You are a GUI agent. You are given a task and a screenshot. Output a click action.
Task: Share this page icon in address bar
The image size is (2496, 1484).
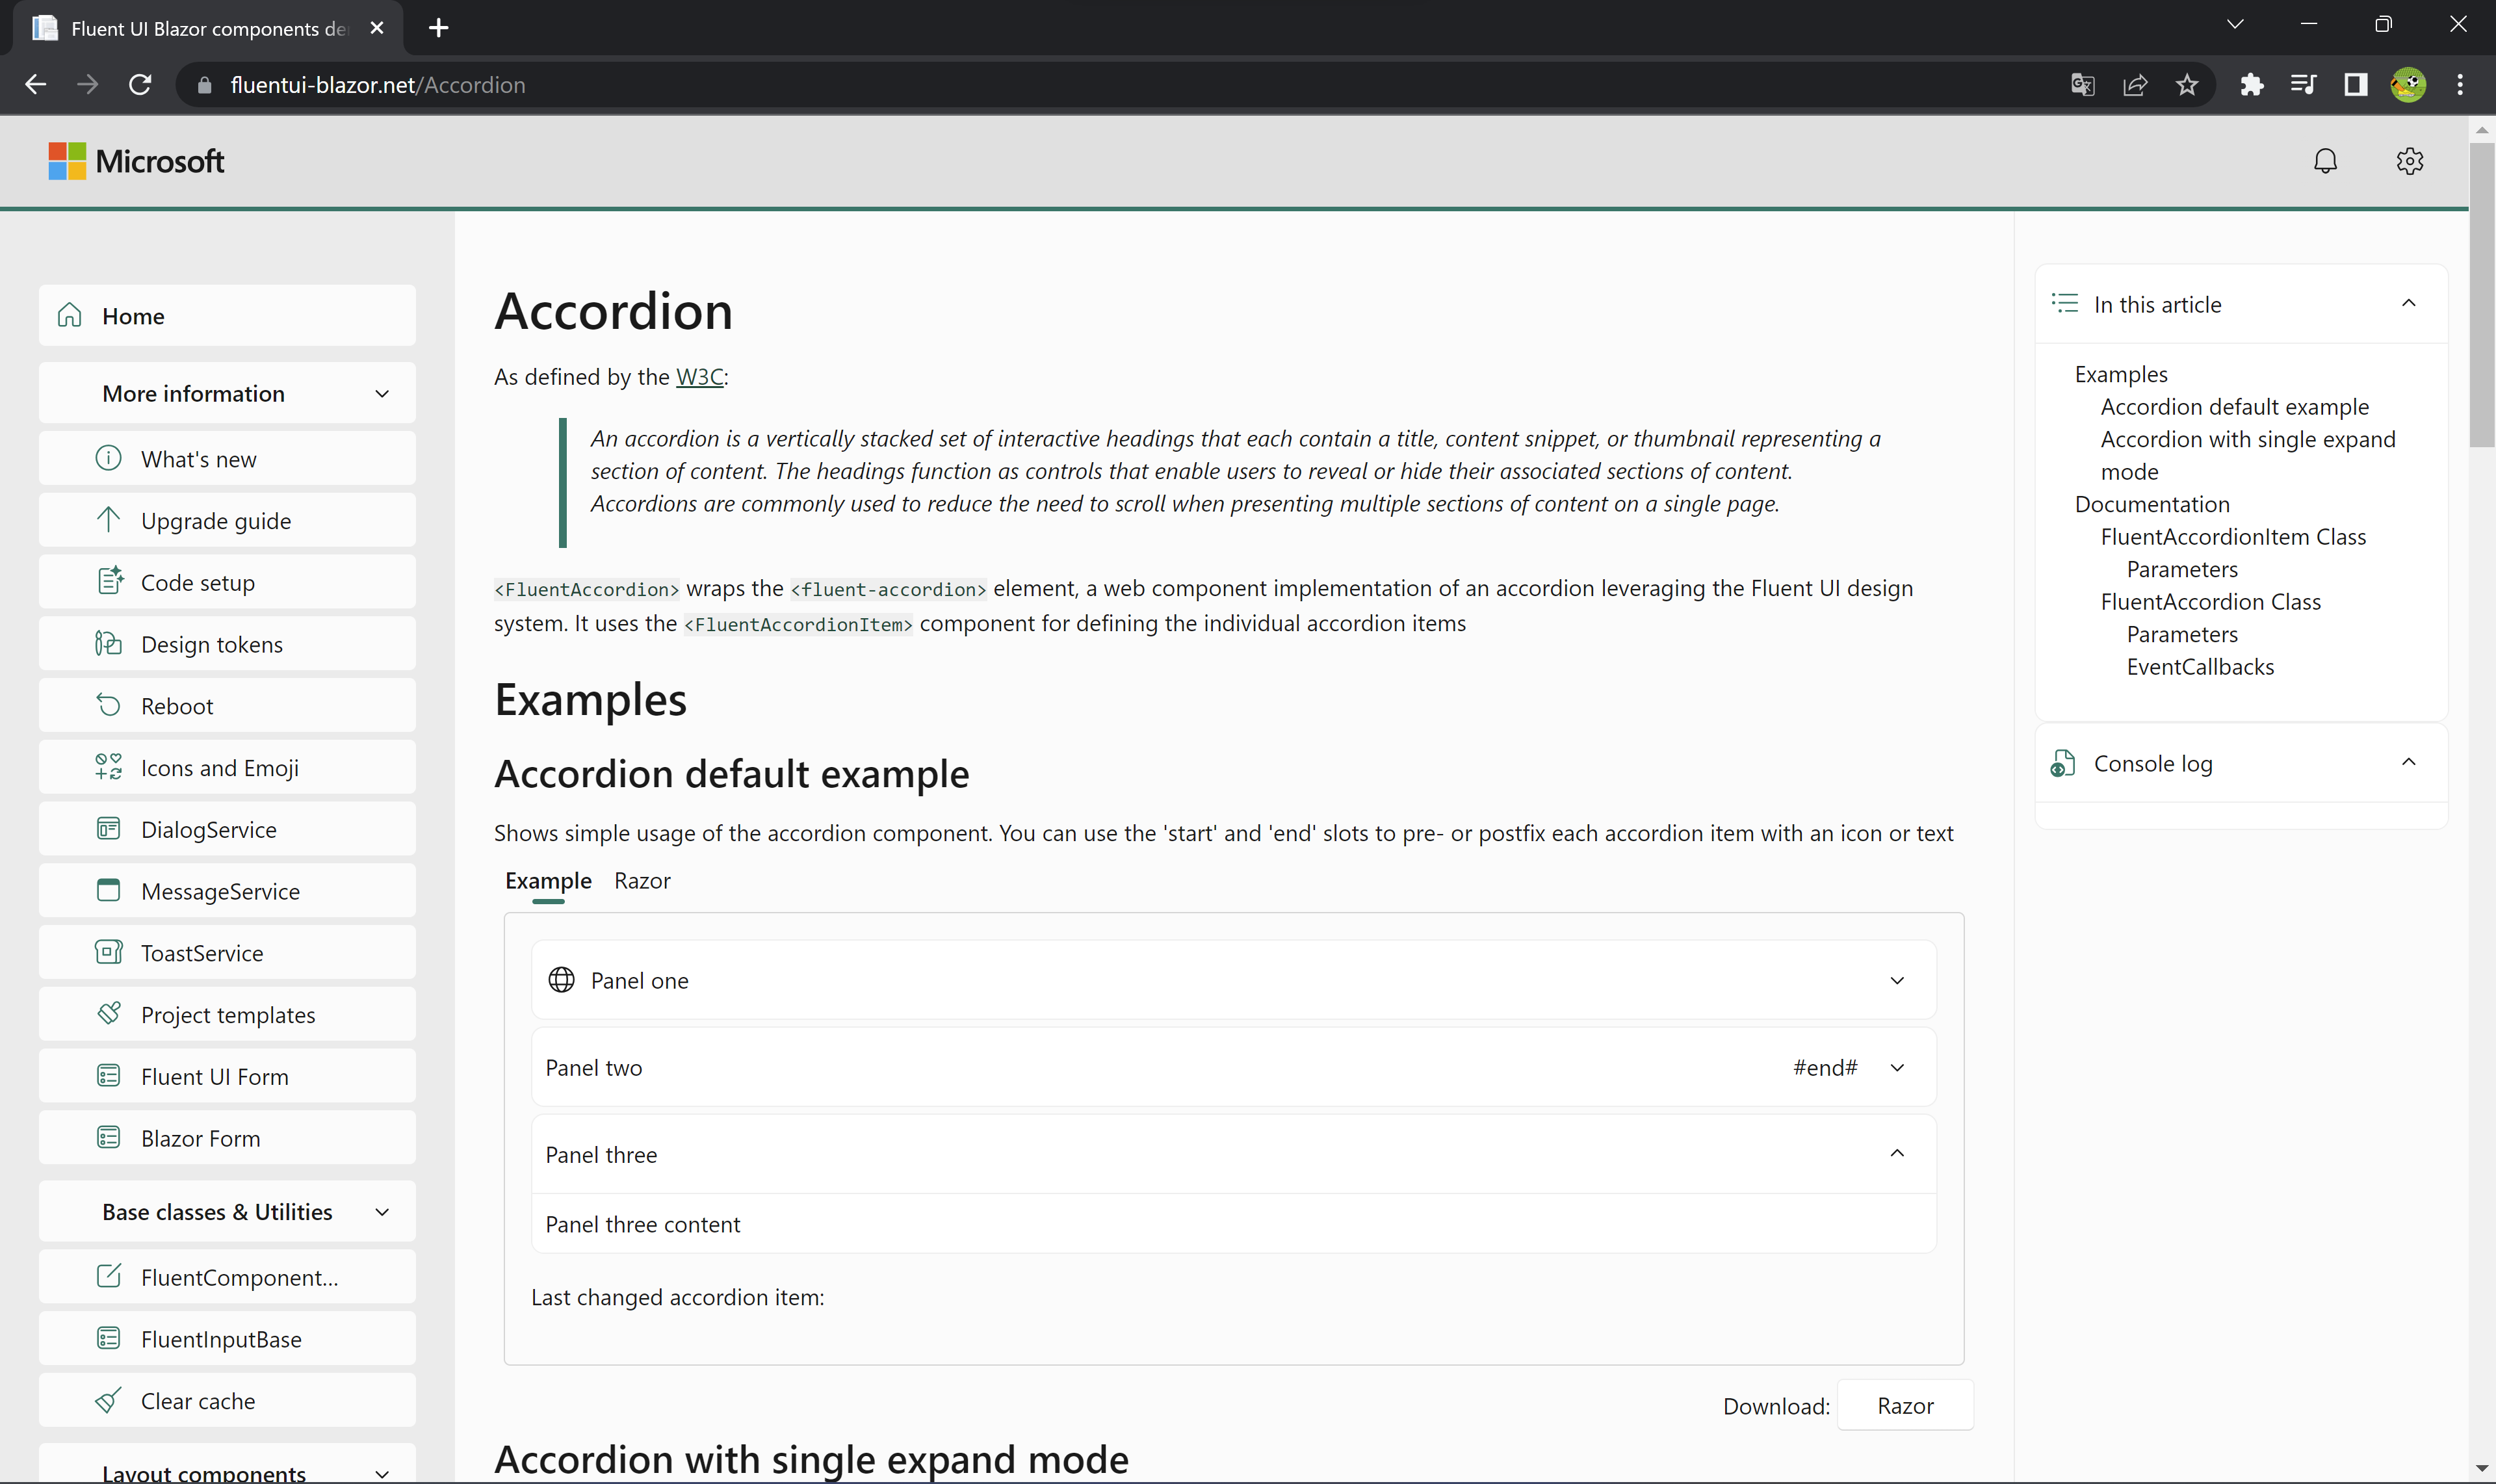tap(2135, 85)
